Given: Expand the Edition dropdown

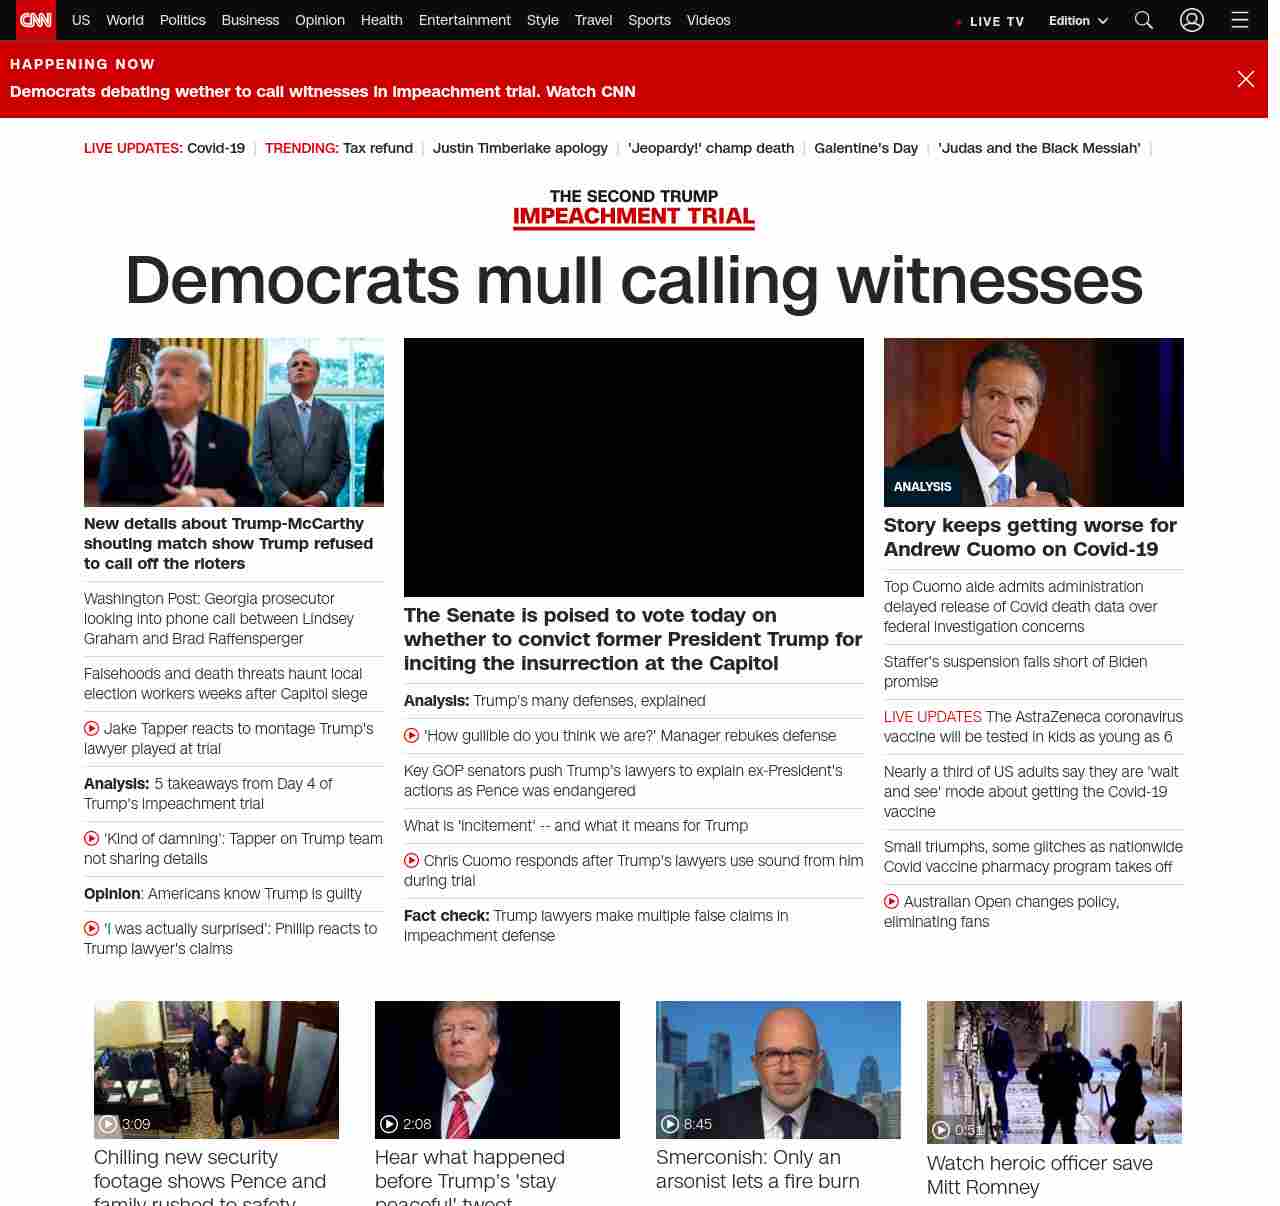Looking at the screenshot, I should [x=1078, y=21].
